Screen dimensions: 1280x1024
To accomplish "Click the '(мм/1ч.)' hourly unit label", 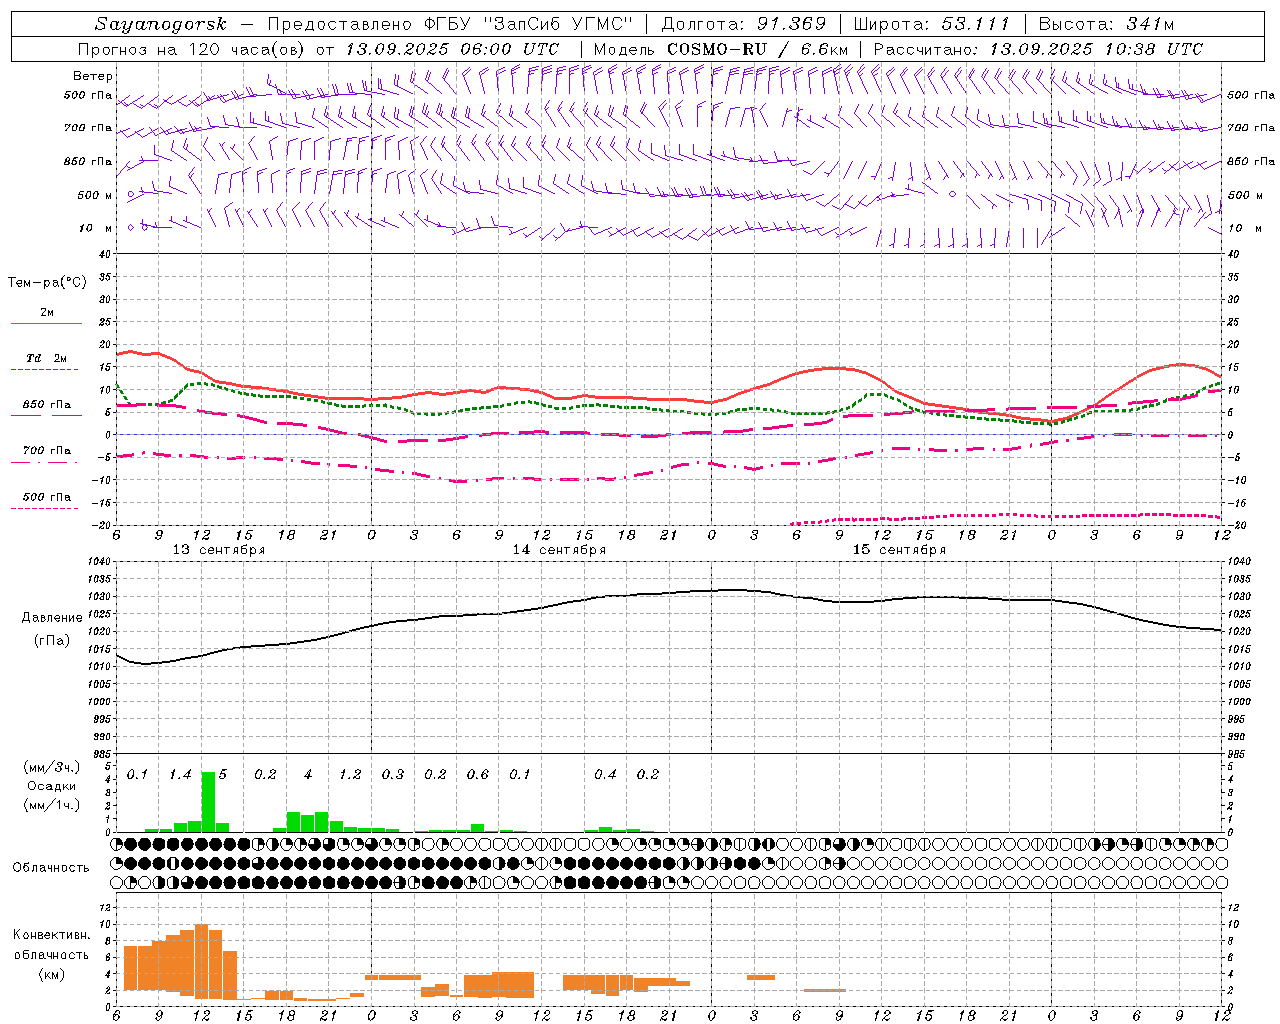I will (x=52, y=805).
